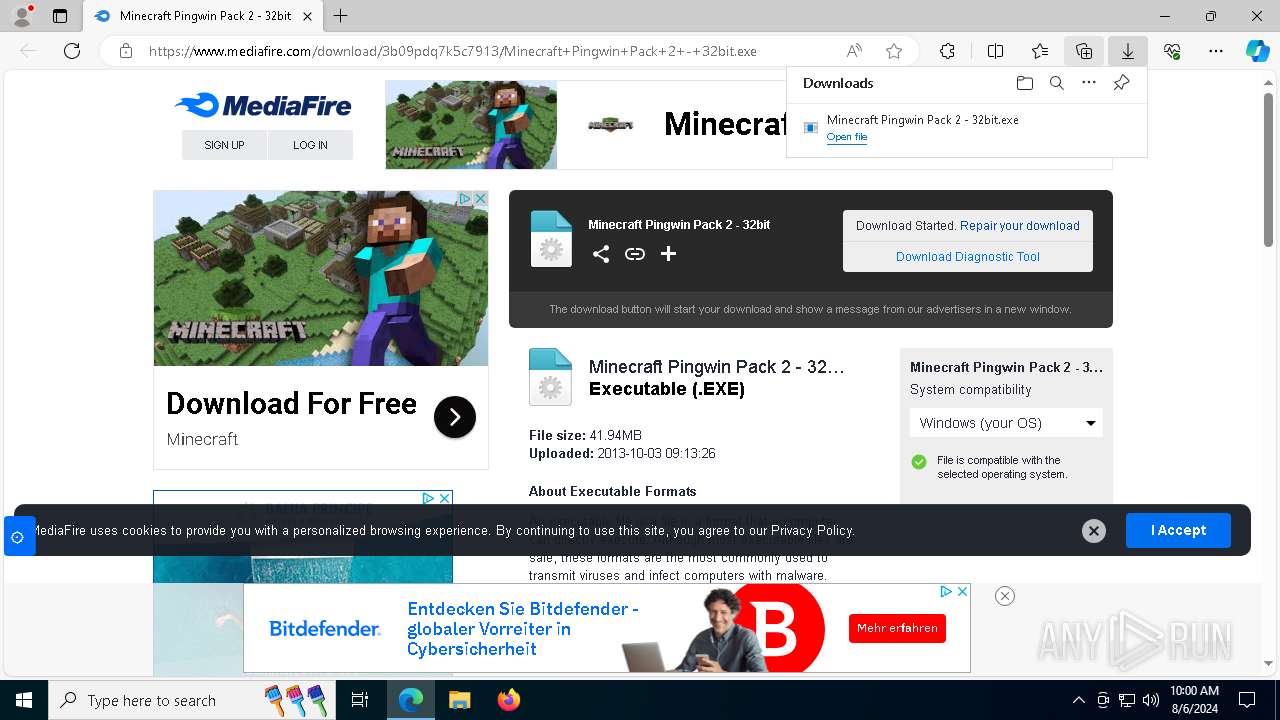Screen dimensions: 1280x720
Task: Open File Explorer from taskbar
Action: pos(459,700)
